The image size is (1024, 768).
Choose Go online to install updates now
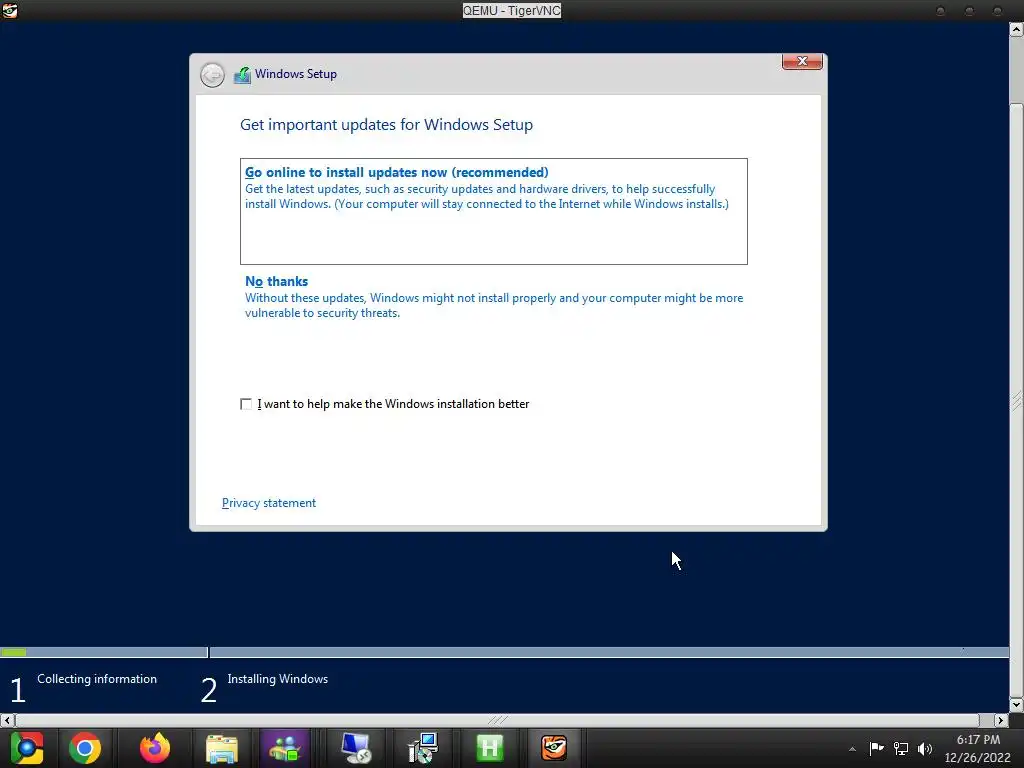494,211
